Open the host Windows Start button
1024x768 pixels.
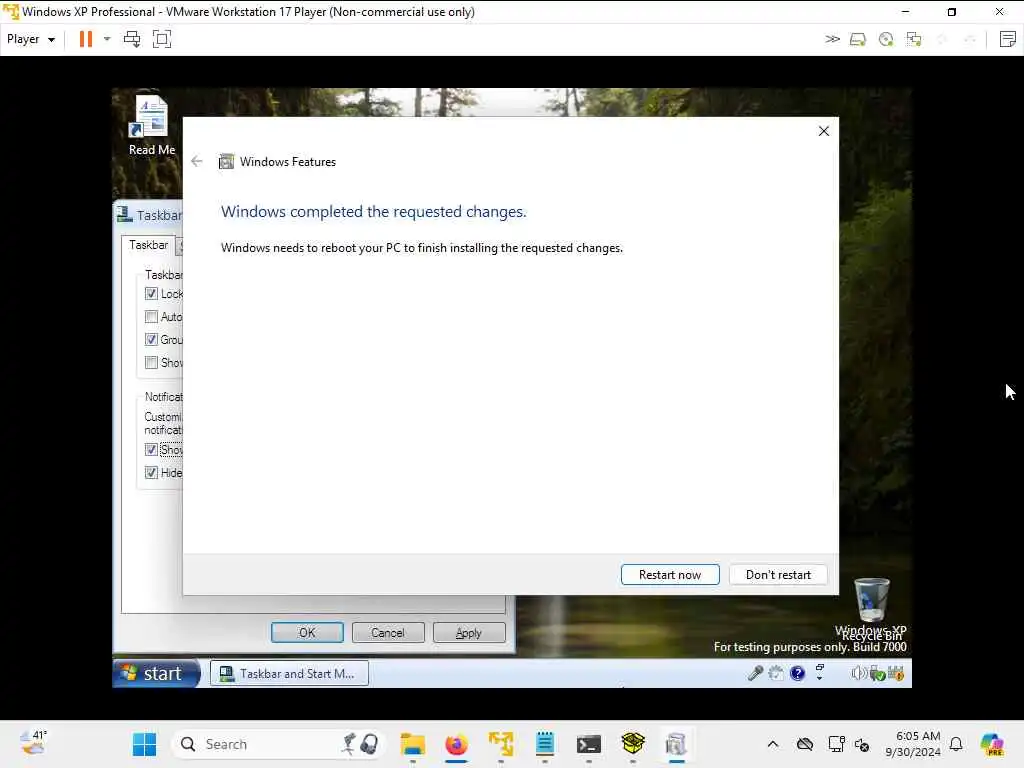144,744
